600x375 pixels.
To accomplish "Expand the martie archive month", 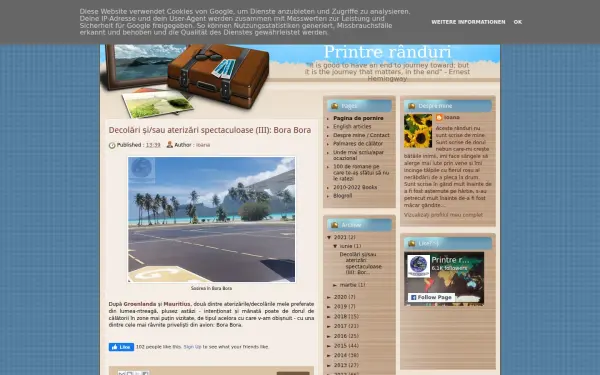I will (x=335, y=285).
